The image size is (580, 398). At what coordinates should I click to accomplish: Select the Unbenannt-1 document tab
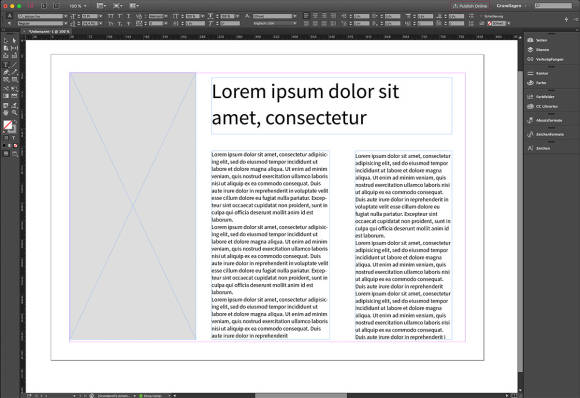point(49,32)
